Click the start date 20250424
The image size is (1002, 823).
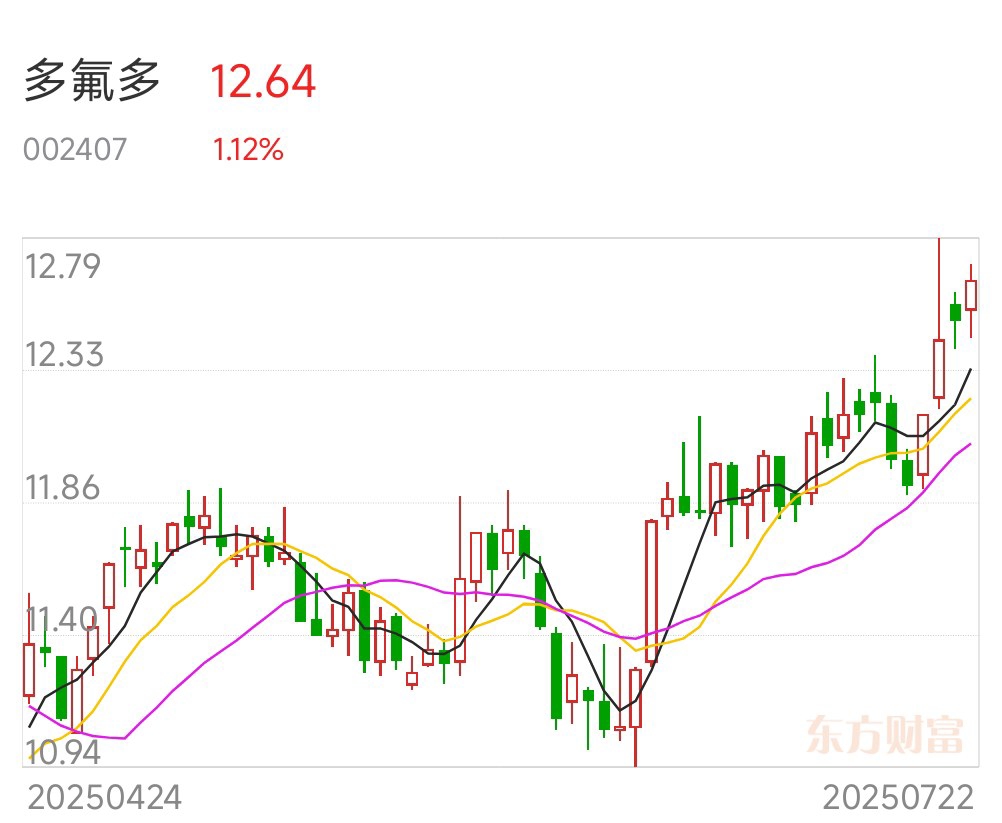coord(105,798)
